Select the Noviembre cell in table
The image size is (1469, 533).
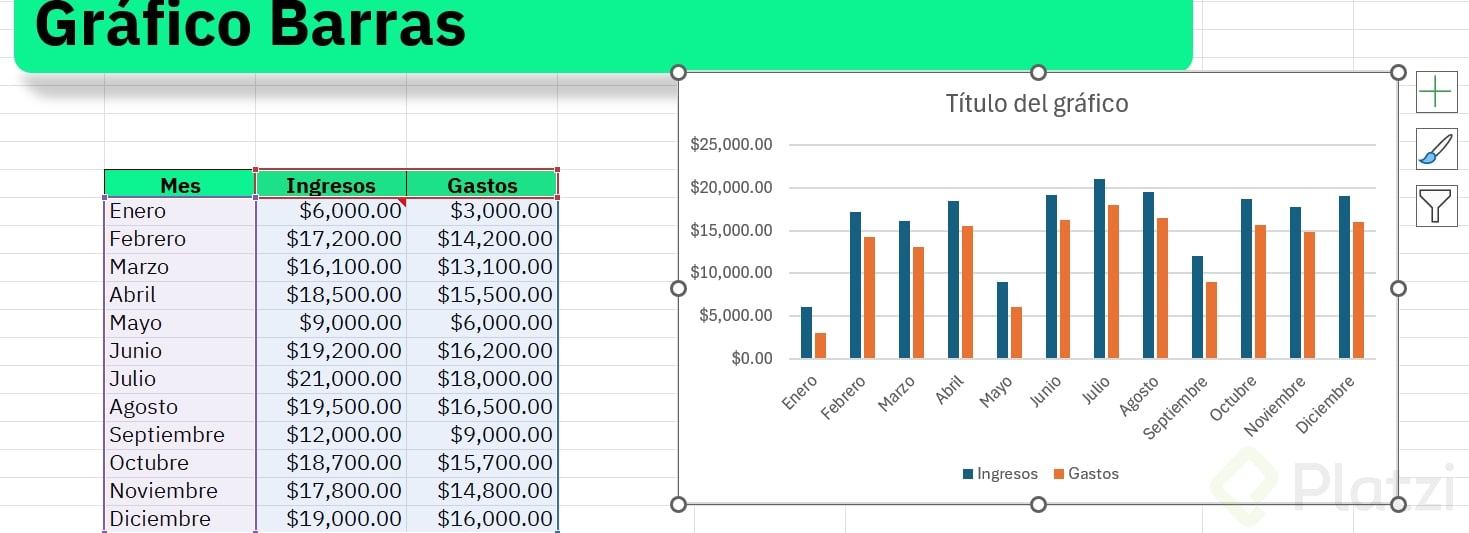click(x=180, y=491)
